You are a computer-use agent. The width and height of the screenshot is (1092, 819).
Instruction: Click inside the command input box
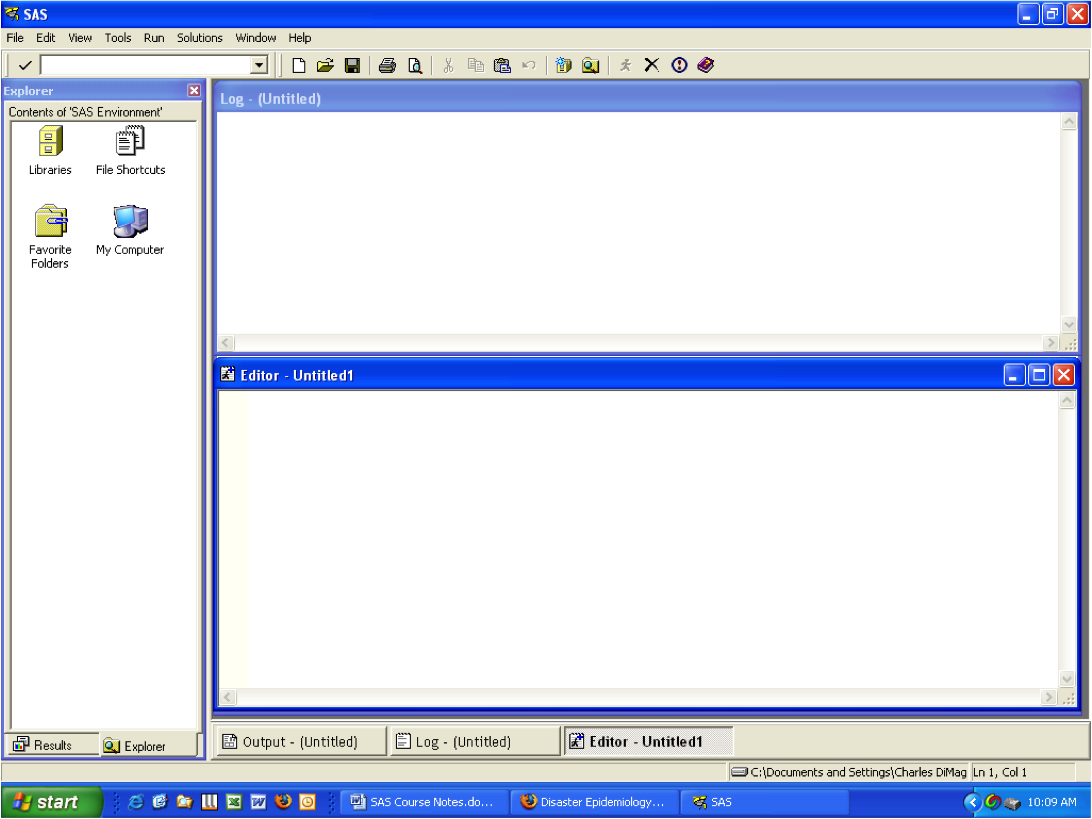146,65
